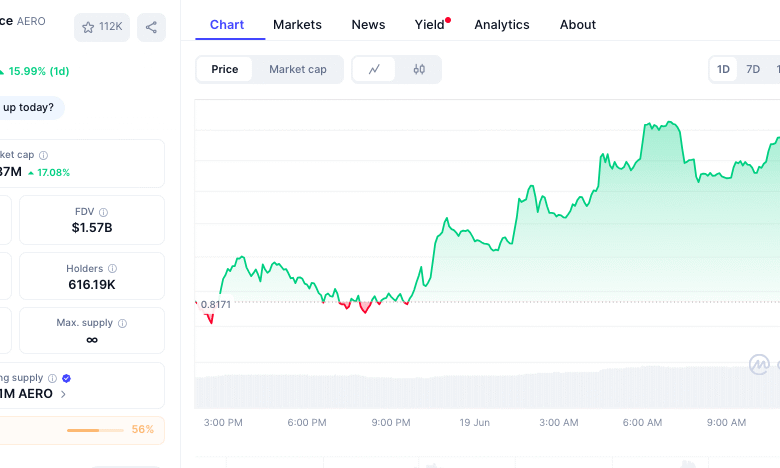Switch to candlestick chart icon
The width and height of the screenshot is (780, 468).
(x=419, y=69)
